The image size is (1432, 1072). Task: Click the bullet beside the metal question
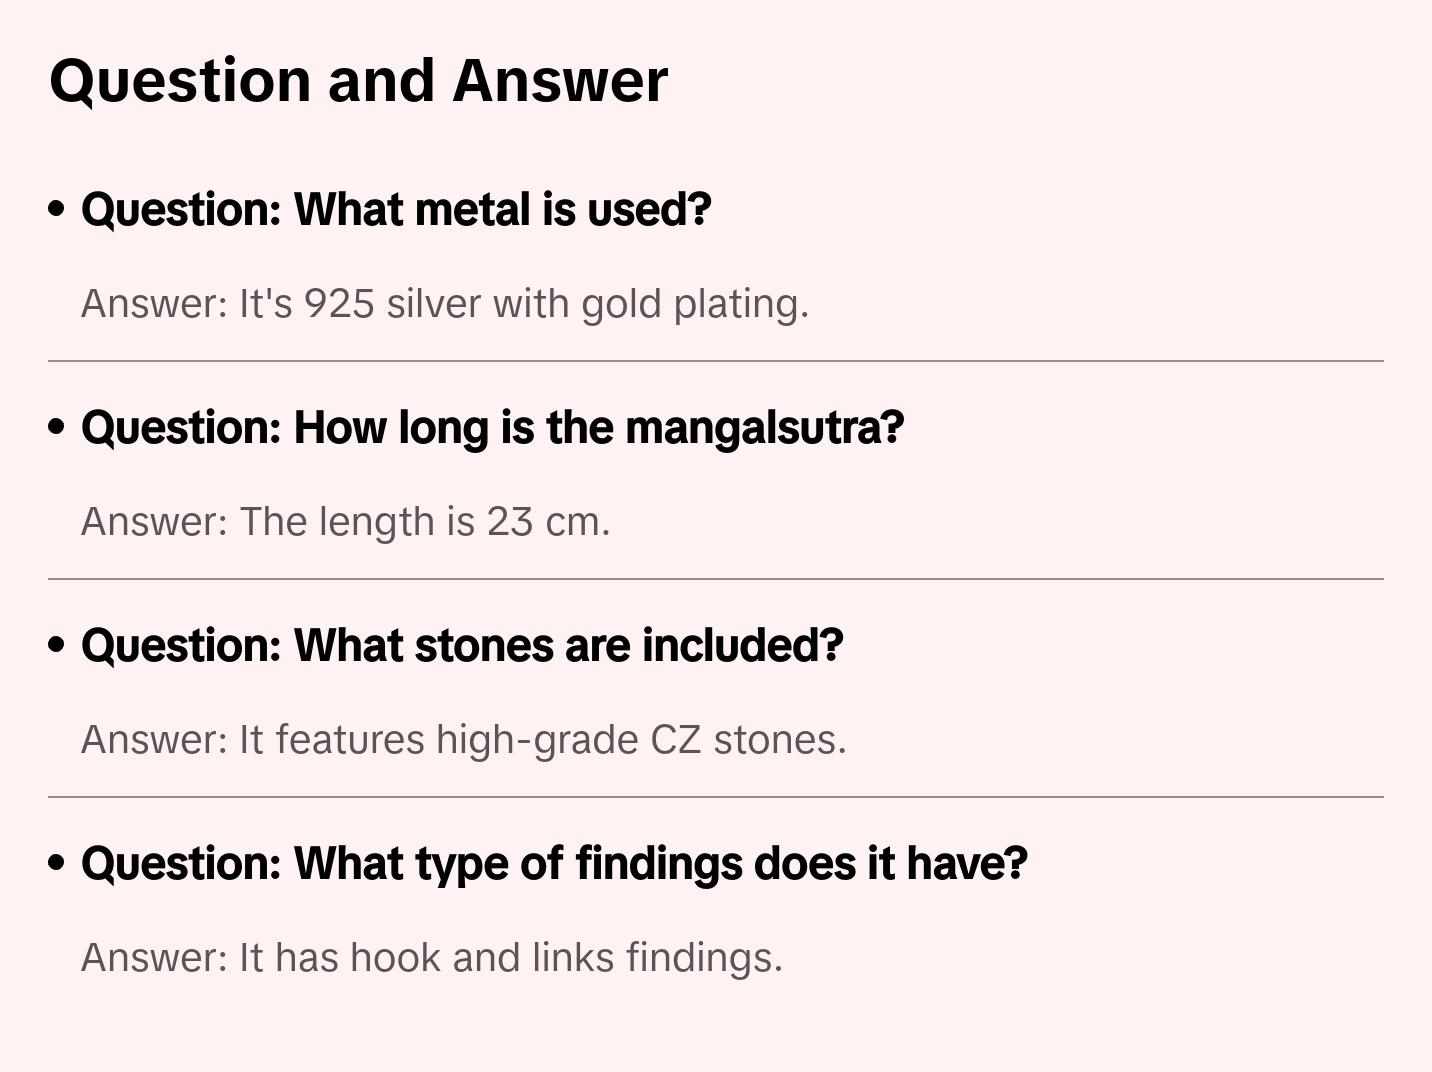point(57,210)
